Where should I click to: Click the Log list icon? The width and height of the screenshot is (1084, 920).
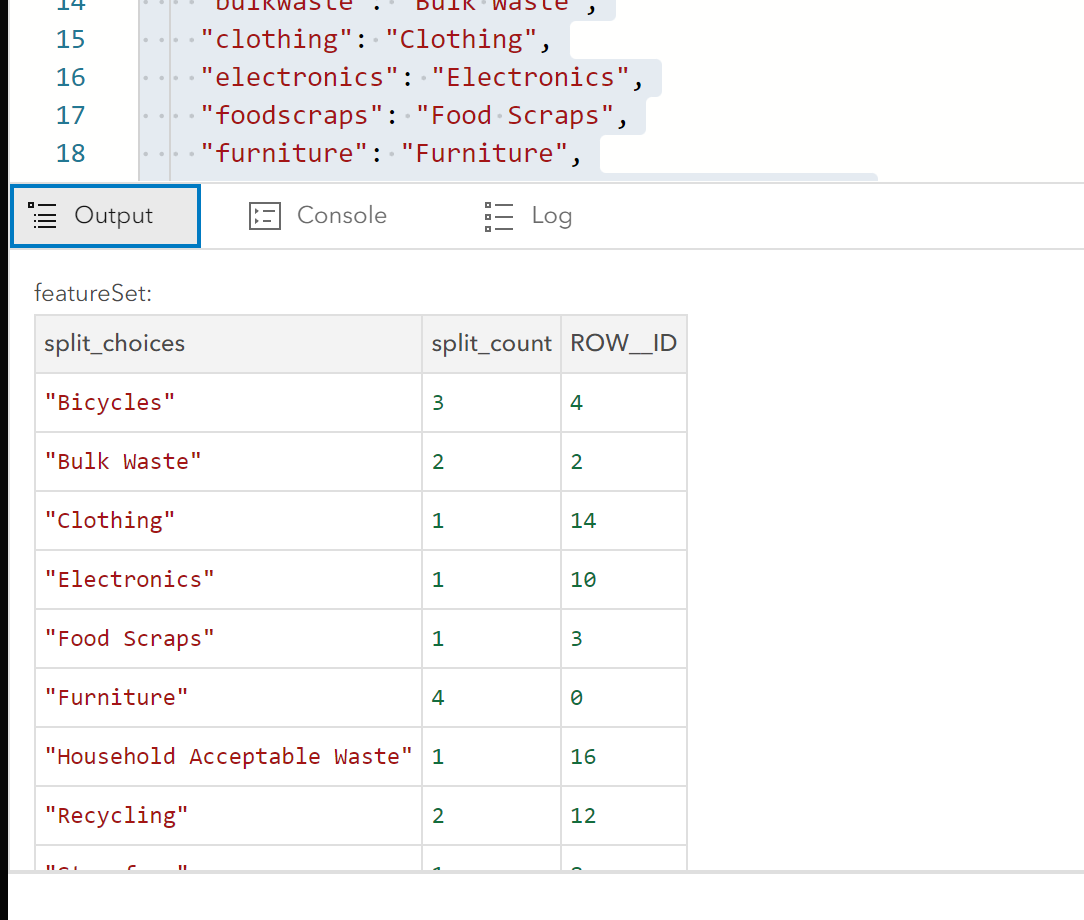(x=498, y=216)
